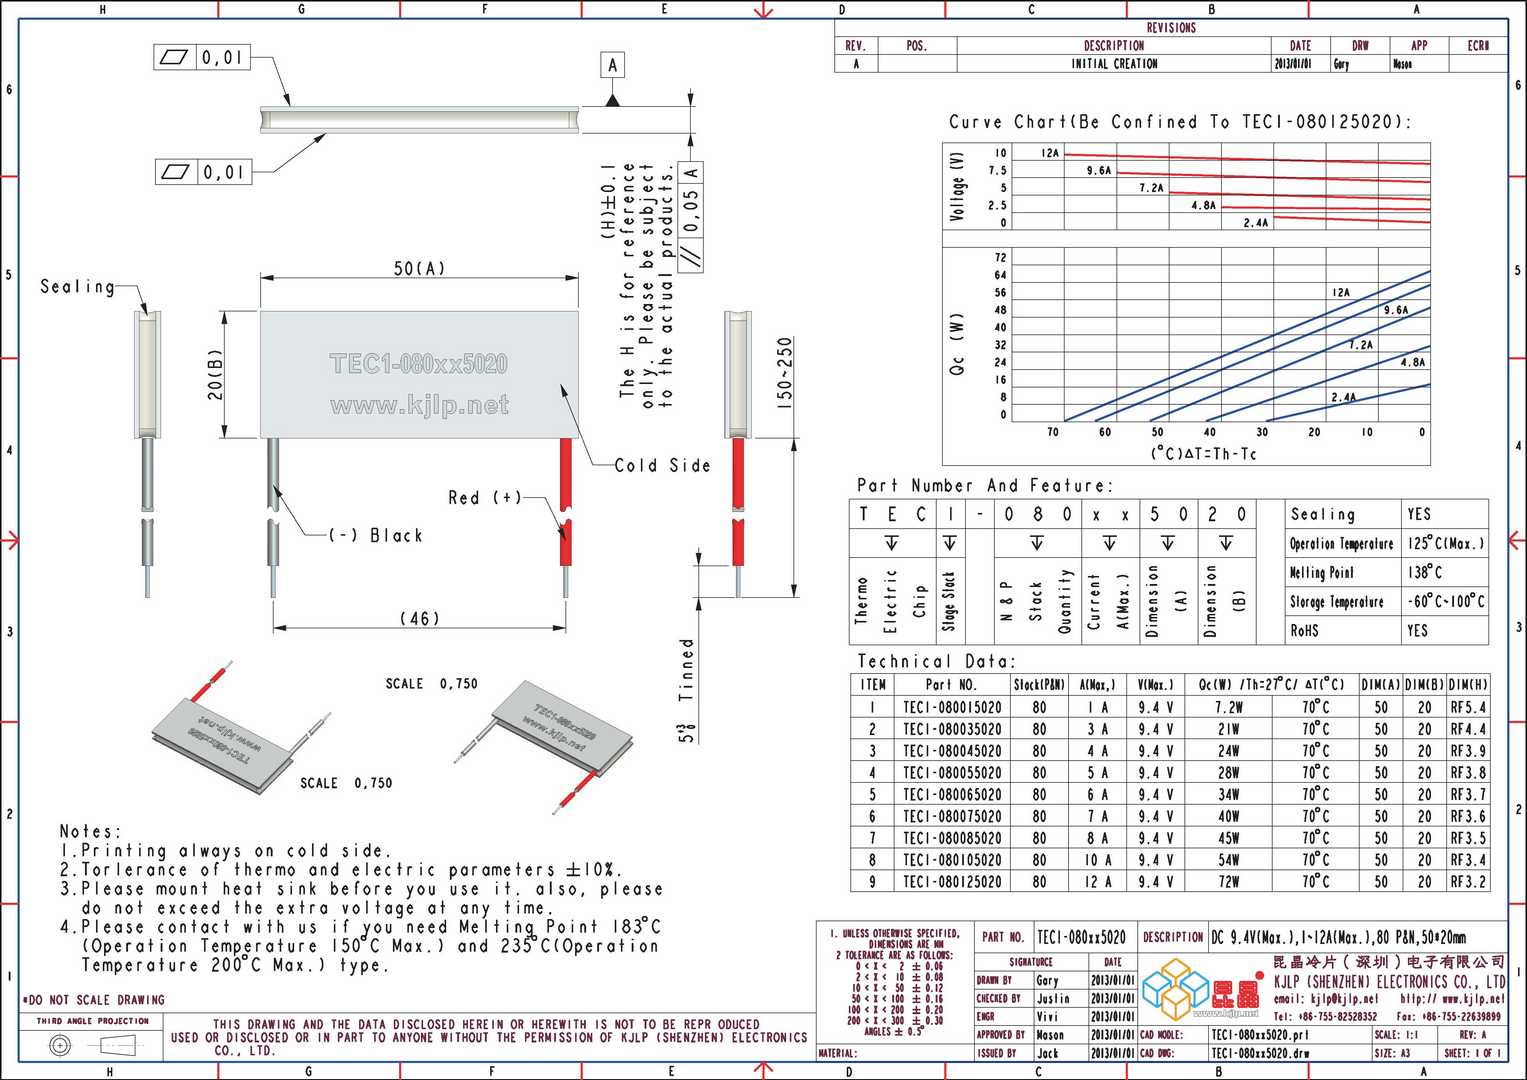This screenshot has width=1527, height=1080.
Task: Select 'TEC1-080xx5020.drw' CAD drawing filename
Action: pos(1260,1053)
